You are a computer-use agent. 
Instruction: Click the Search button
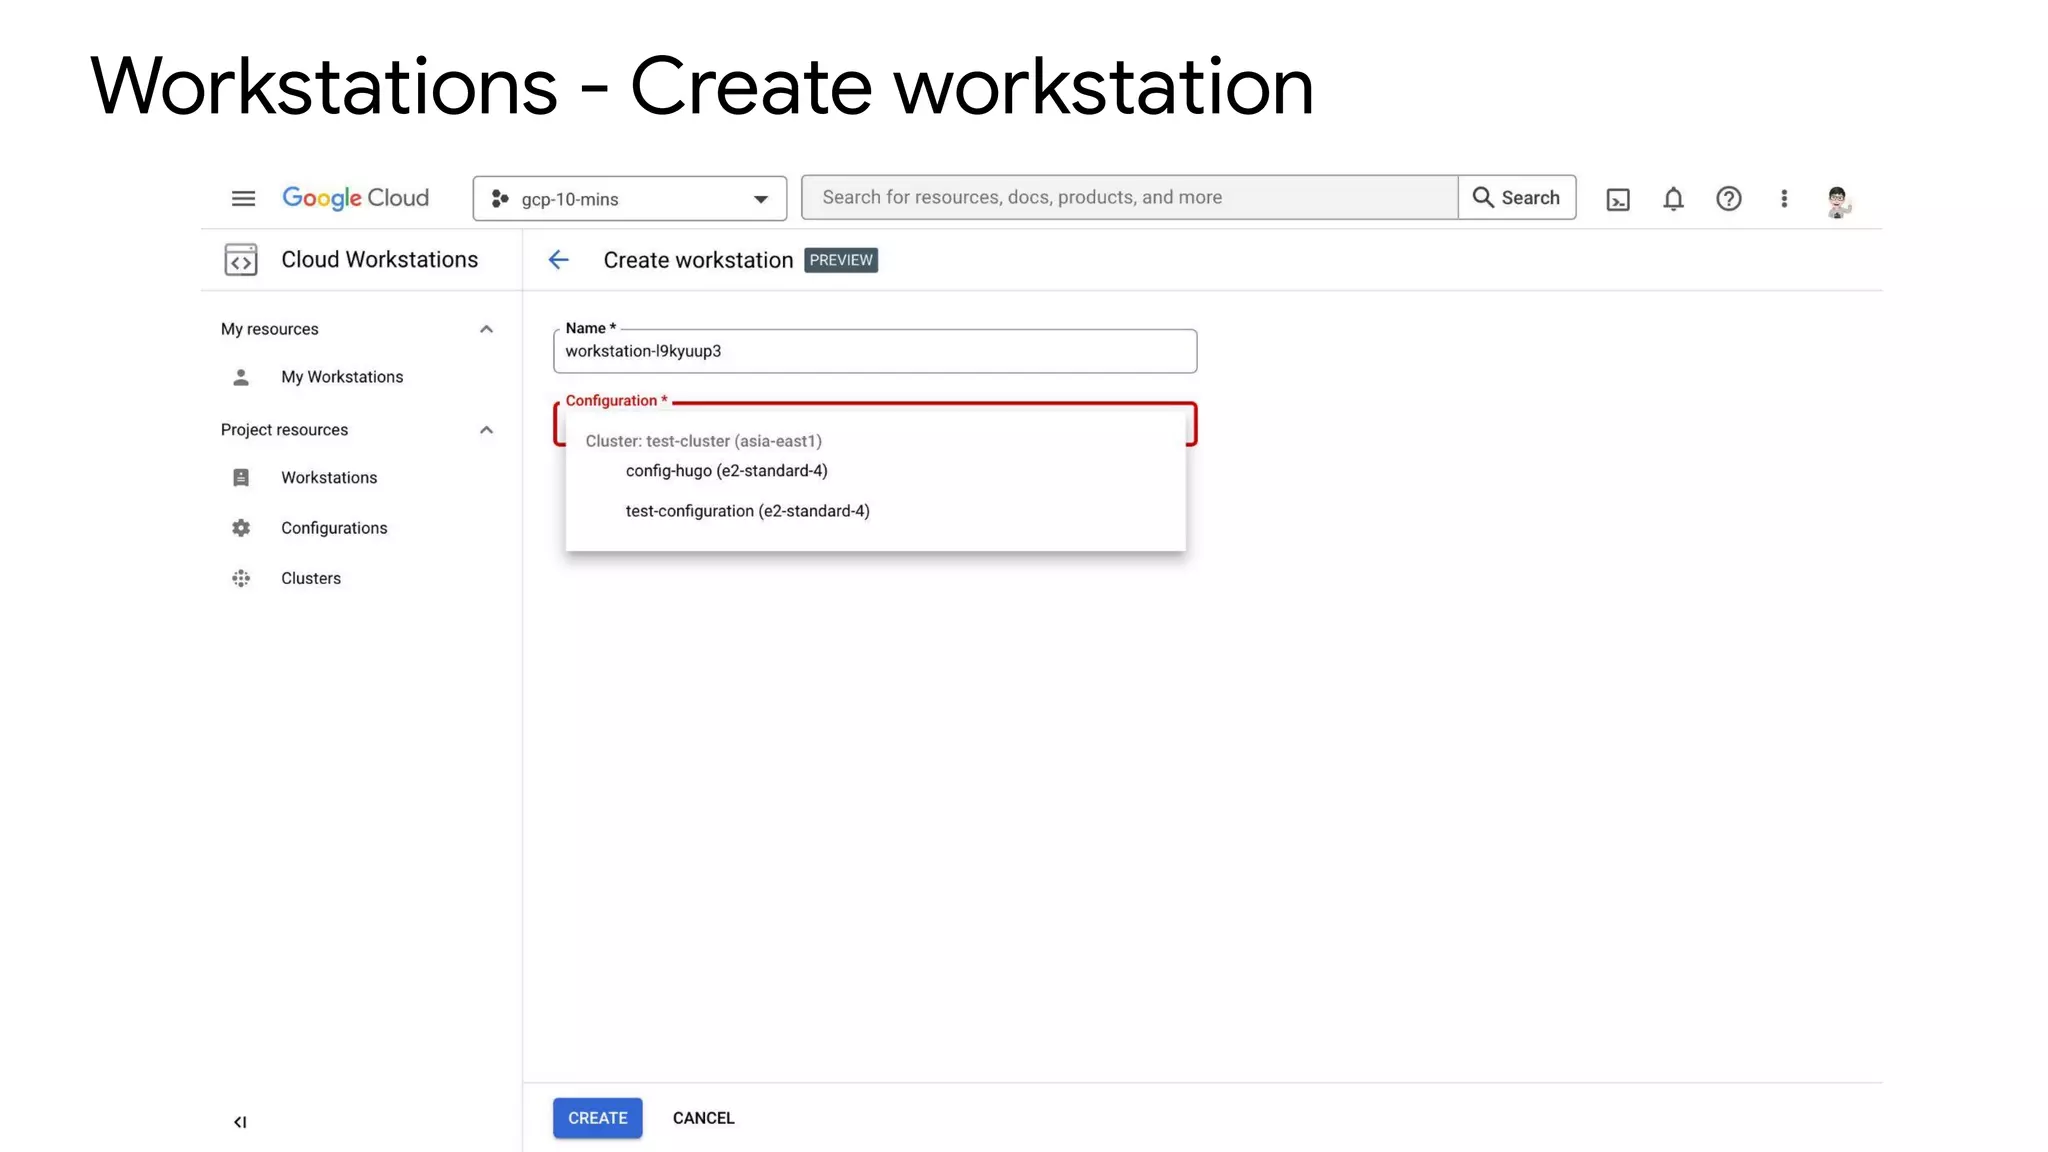tap(1517, 197)
